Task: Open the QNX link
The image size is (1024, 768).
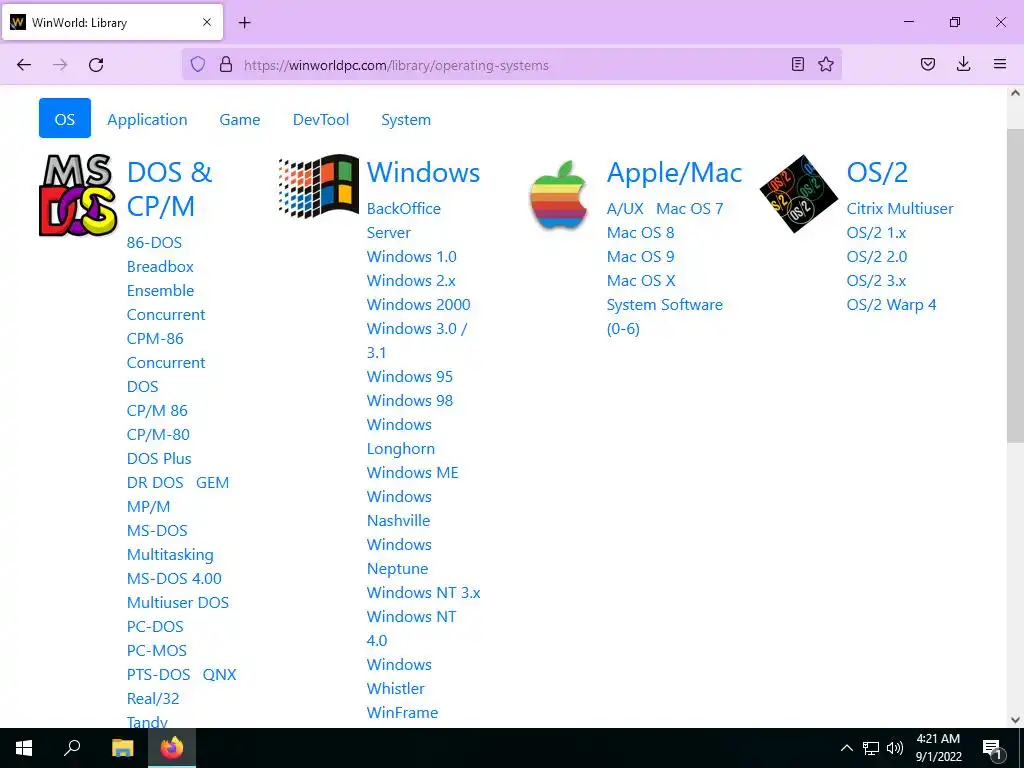Action: [x=219, y=675]
